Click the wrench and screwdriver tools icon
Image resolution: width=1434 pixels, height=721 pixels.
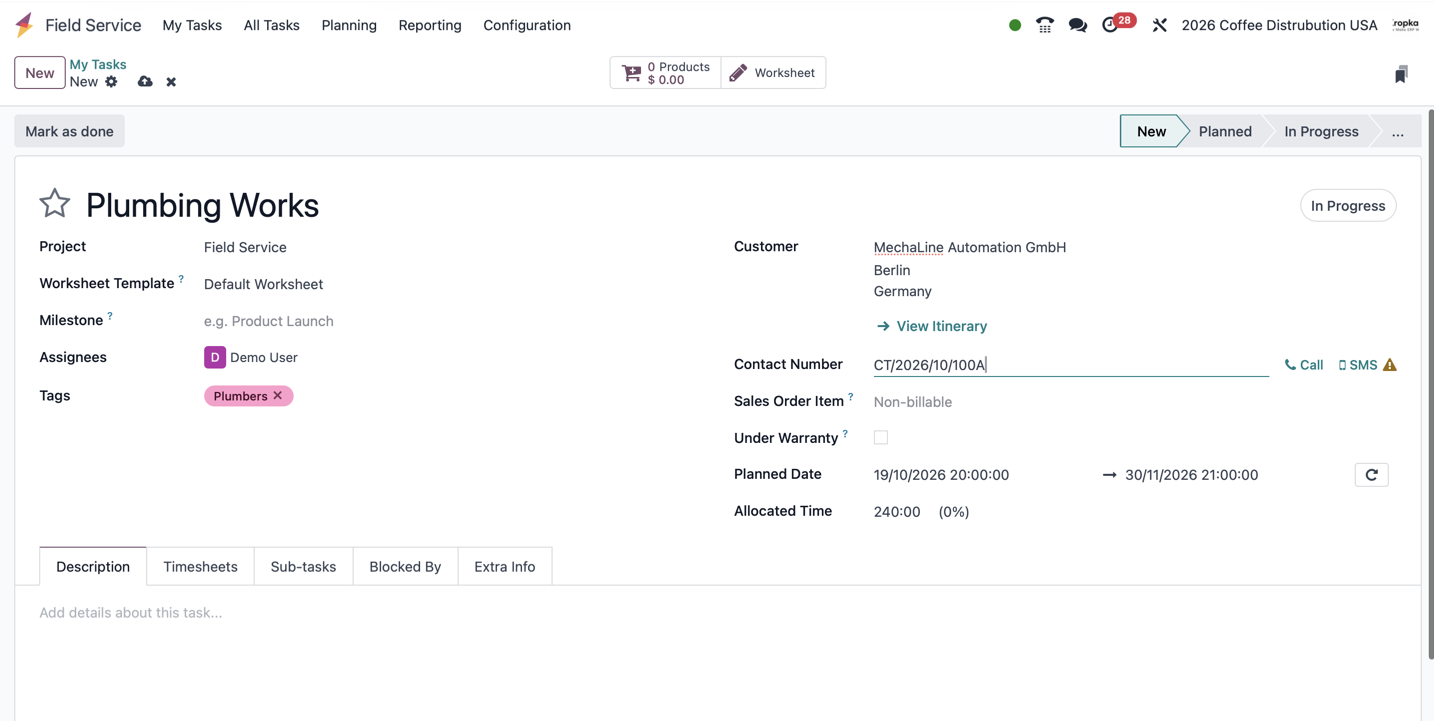(x=1160, y=25)
